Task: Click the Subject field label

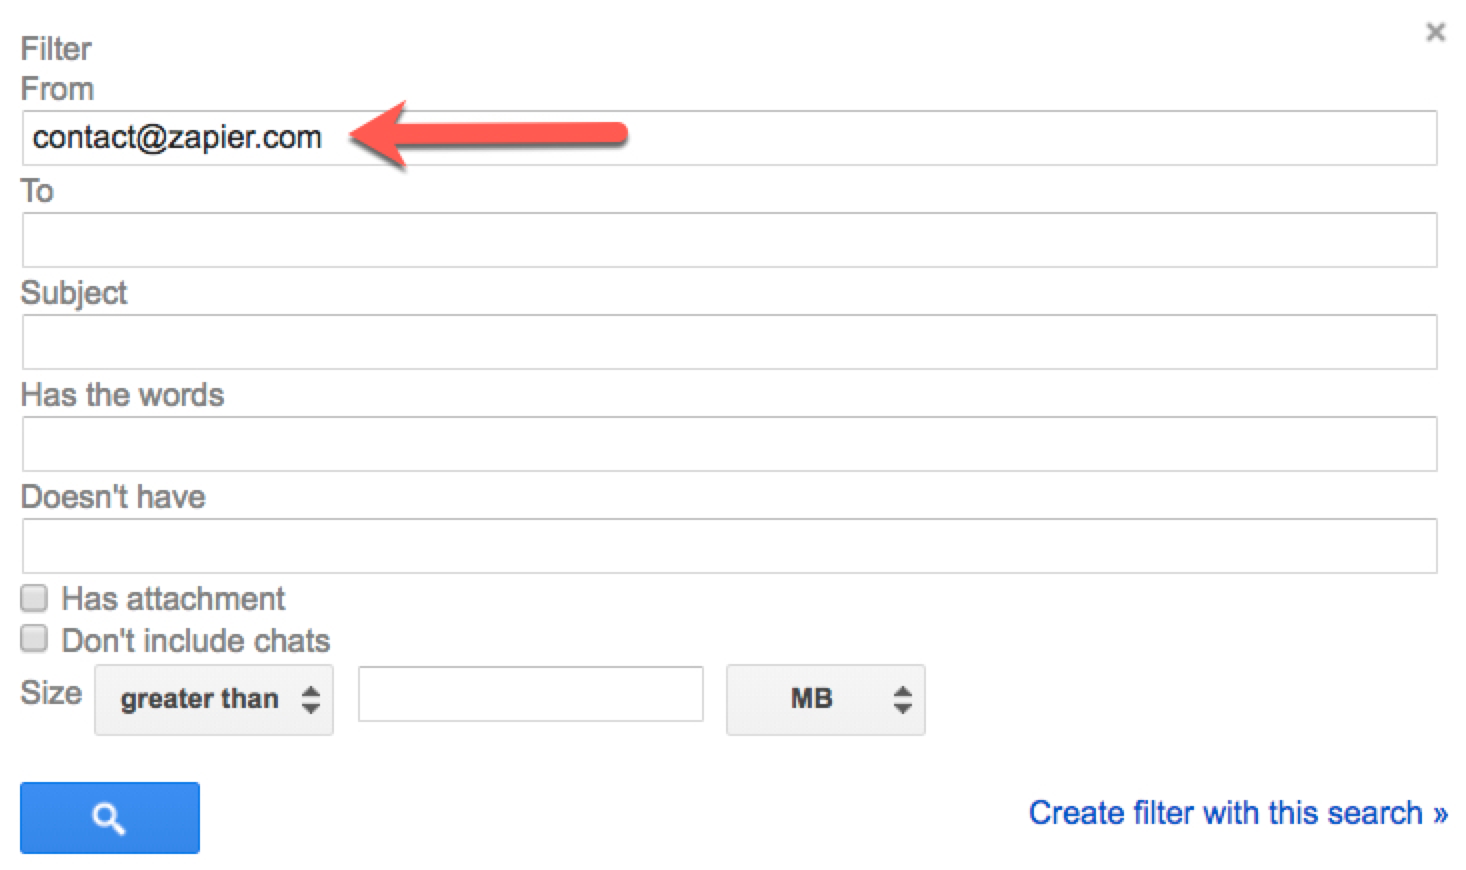Action: pyautogui.click(x=74, y=293)
